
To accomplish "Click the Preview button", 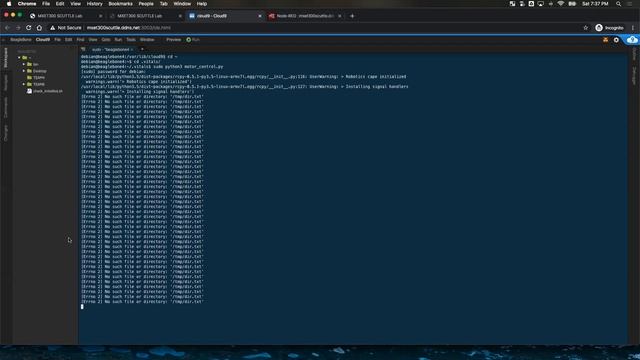I will (x=173, y=40).
